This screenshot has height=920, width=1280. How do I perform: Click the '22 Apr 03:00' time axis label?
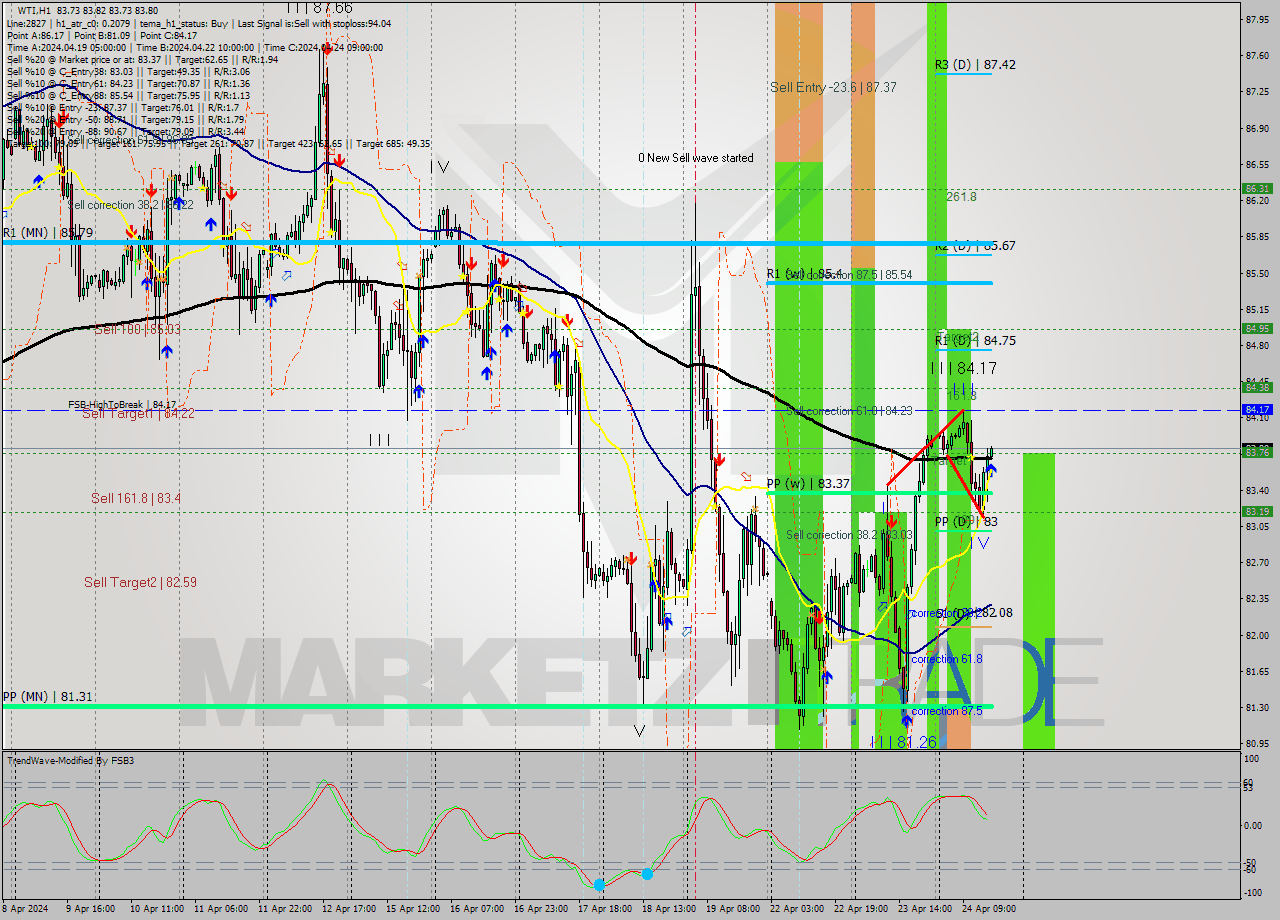797,909
